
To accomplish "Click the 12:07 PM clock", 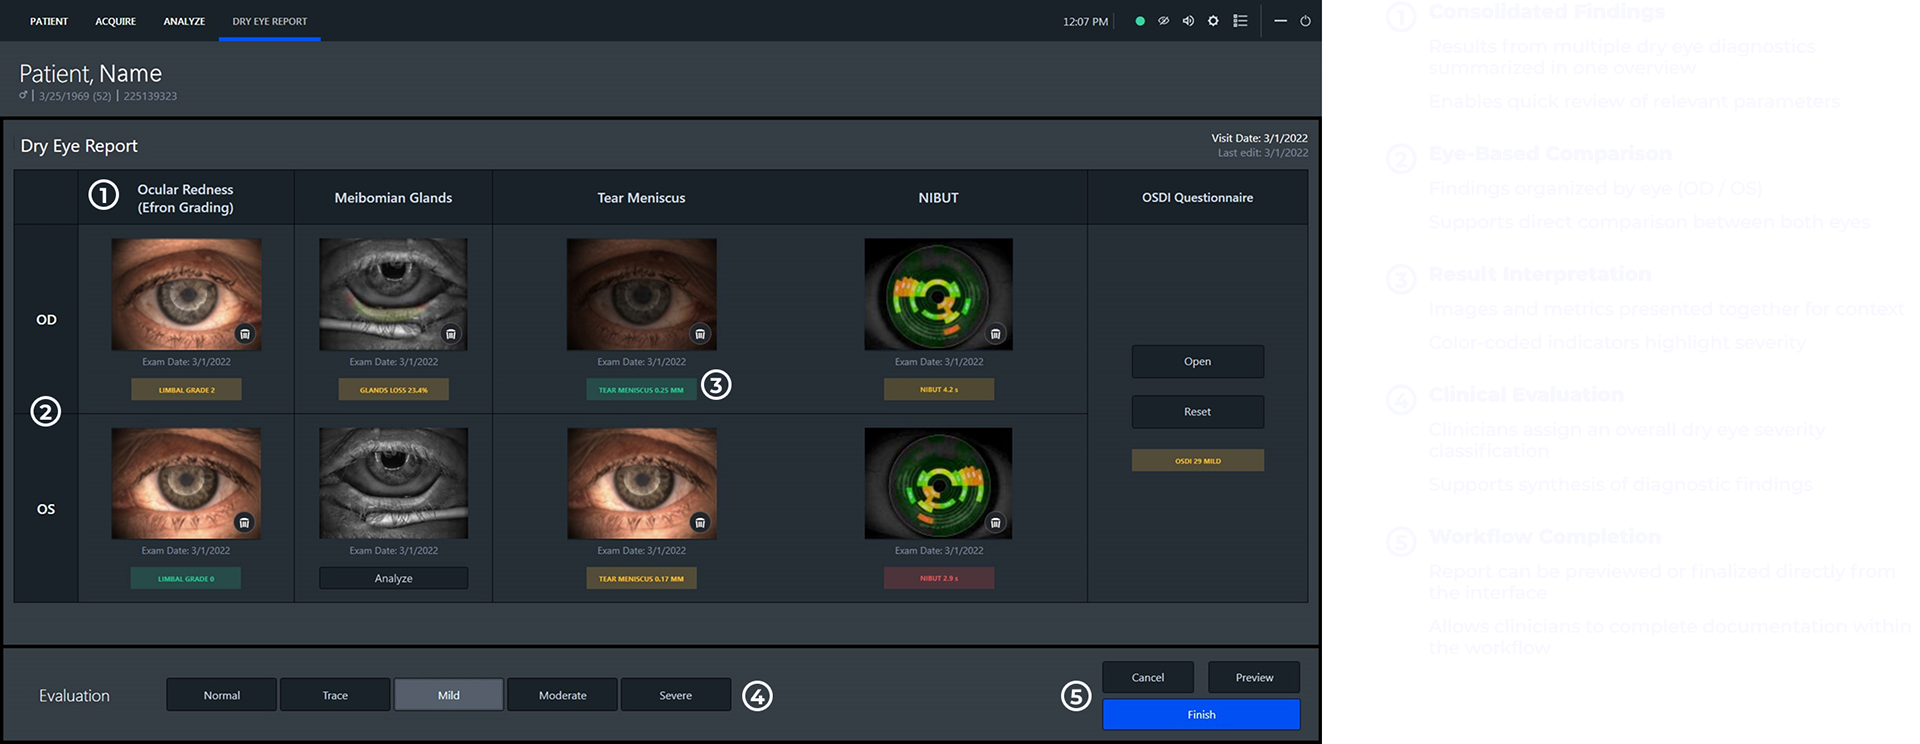I will pyautogui.click(x=1085, y=21).
